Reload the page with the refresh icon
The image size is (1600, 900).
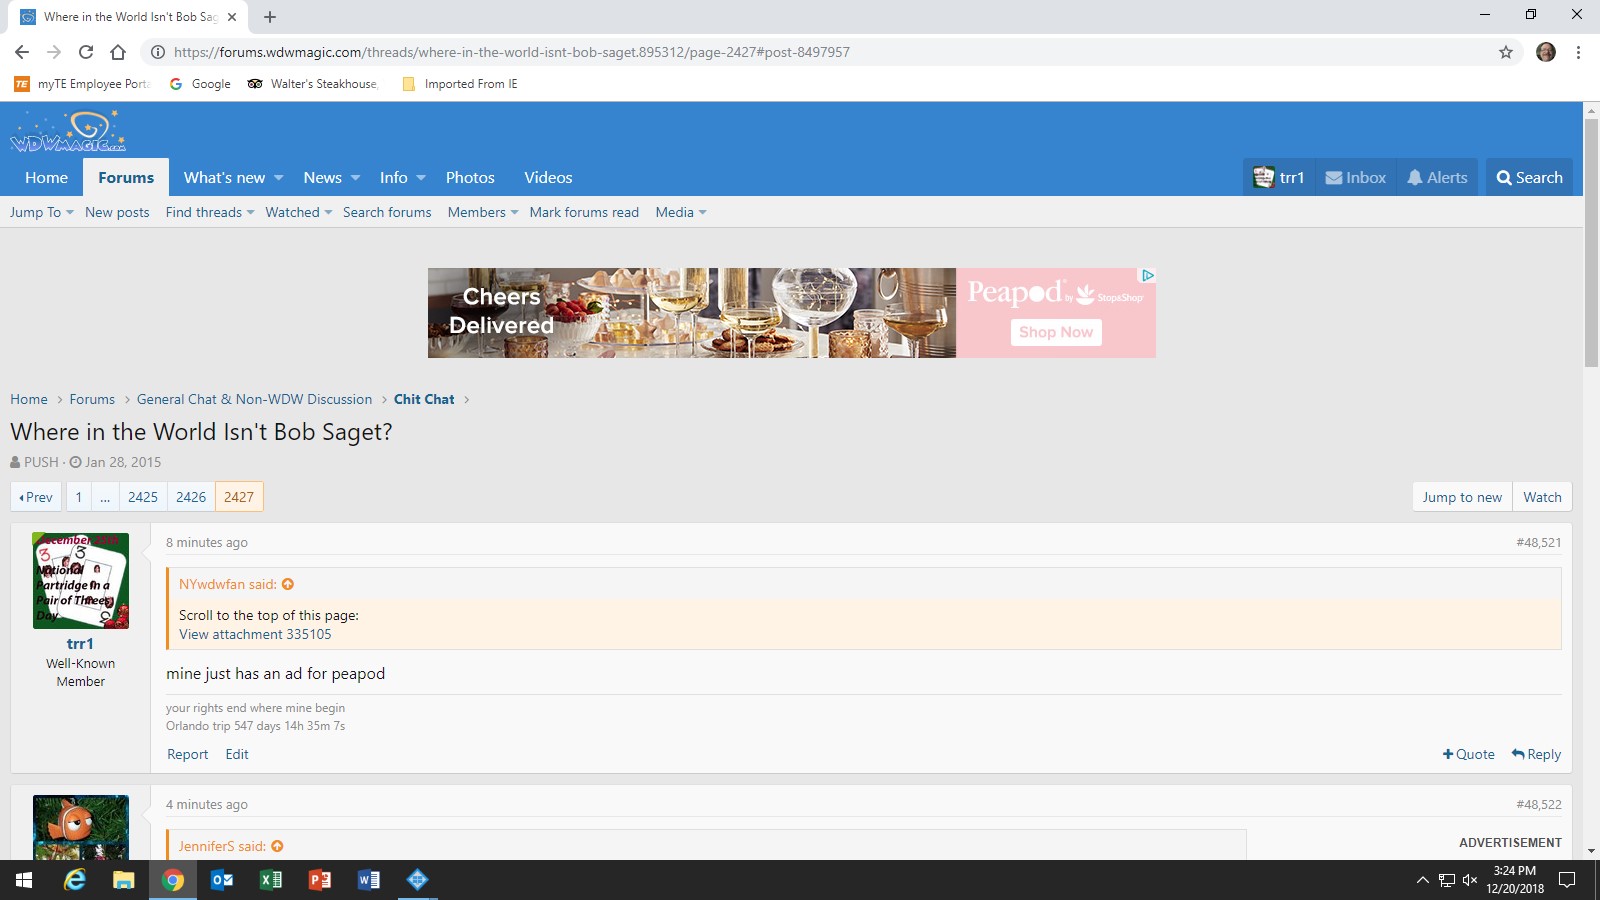coord(86,52)
